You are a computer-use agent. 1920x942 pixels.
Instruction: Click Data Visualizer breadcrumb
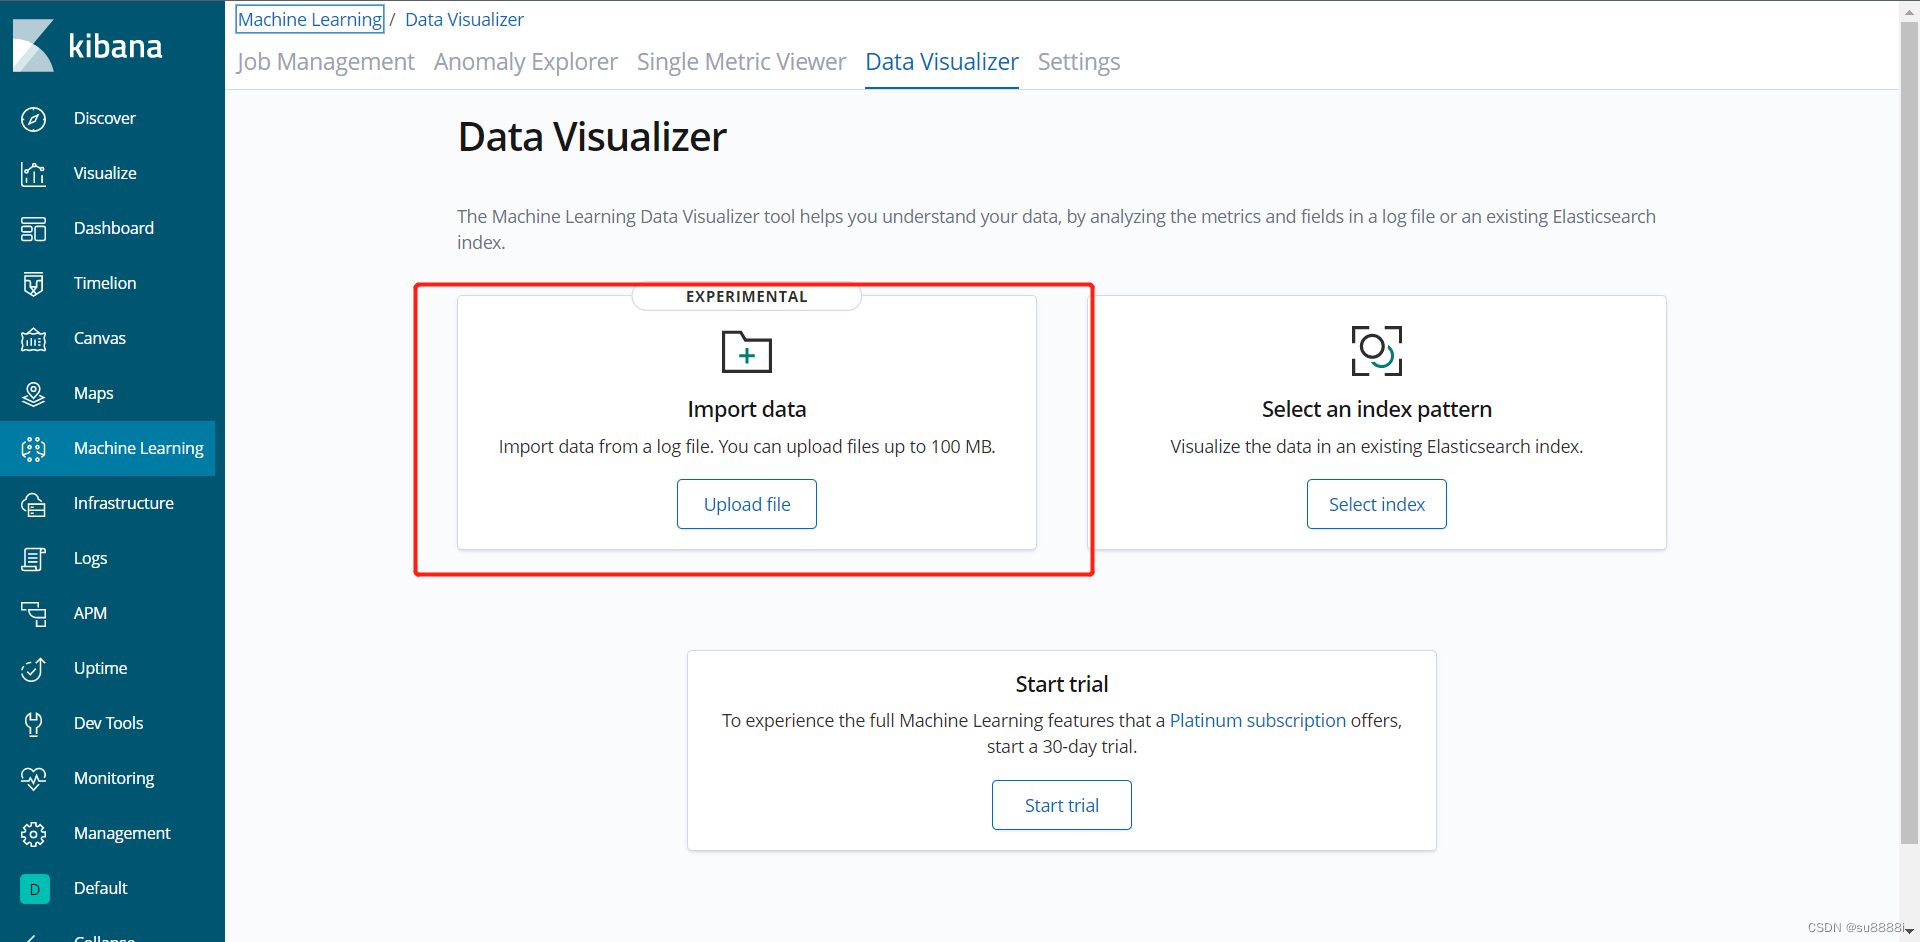(x=464, y=19)
